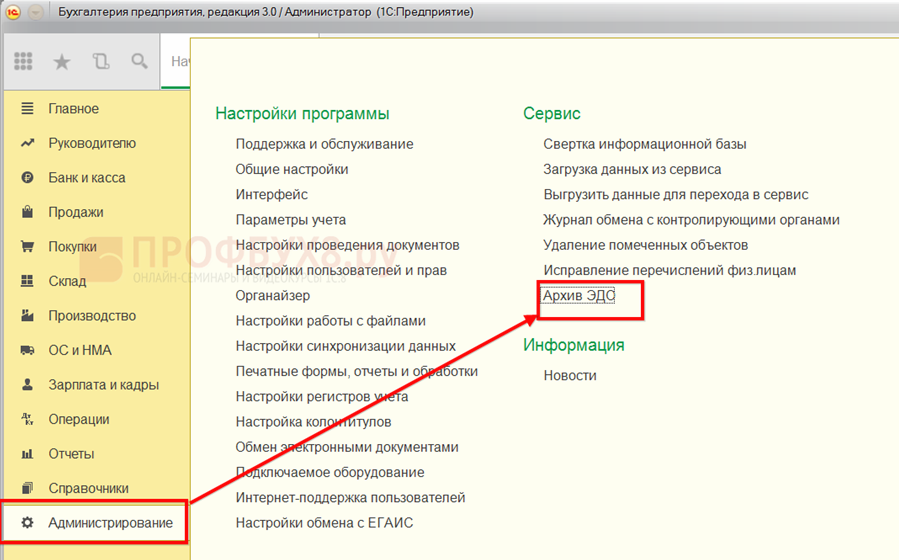Click the ОС и НМА truck icon
This screenshot has height=560, width=899.
pos(28,350)
